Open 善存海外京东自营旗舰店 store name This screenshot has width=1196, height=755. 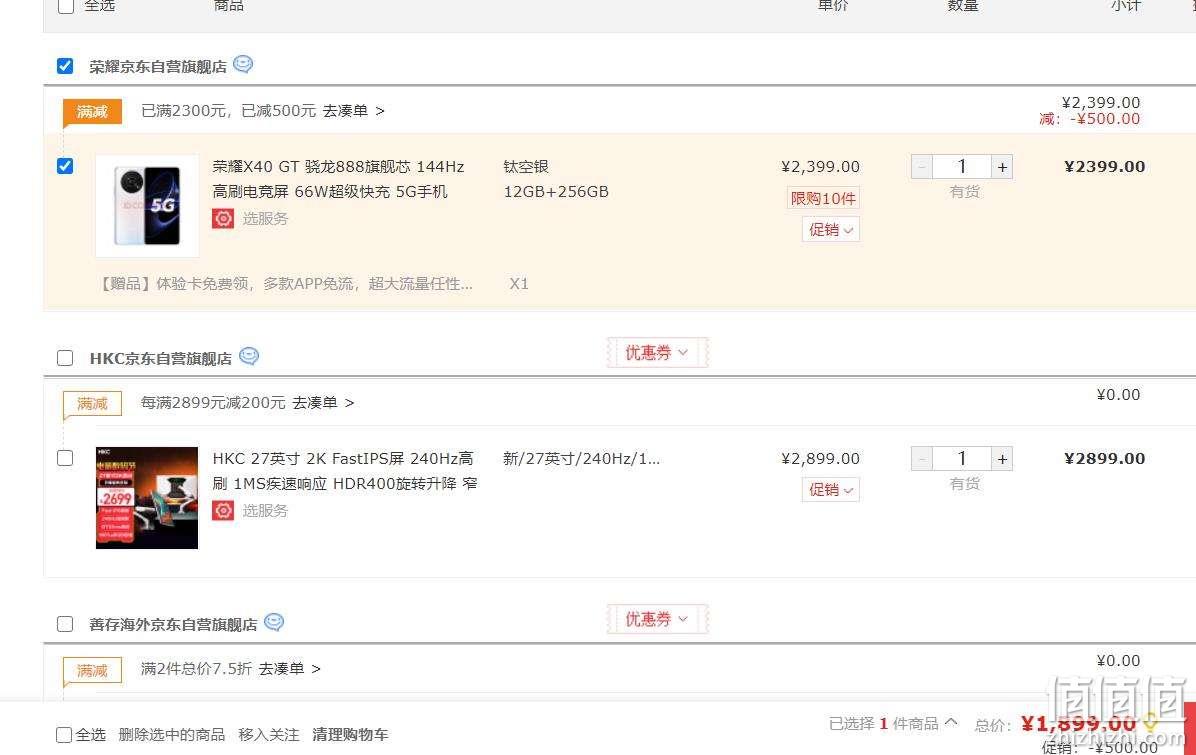point(173,625)
